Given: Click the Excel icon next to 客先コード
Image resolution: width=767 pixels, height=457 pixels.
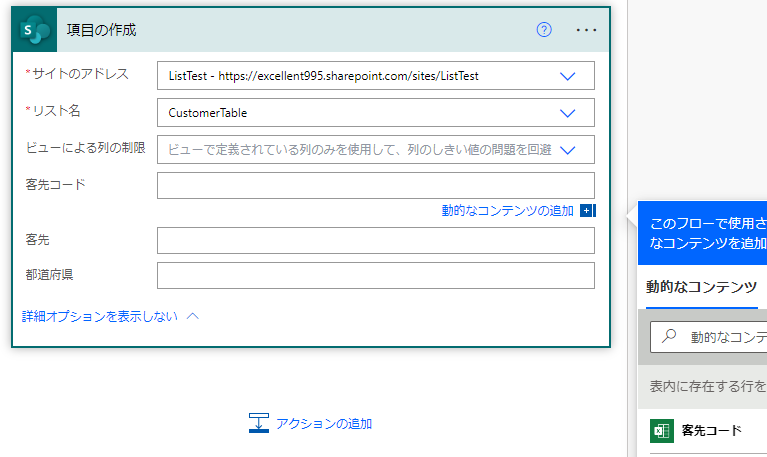Looking at the screenshot, I should (660, 431).
